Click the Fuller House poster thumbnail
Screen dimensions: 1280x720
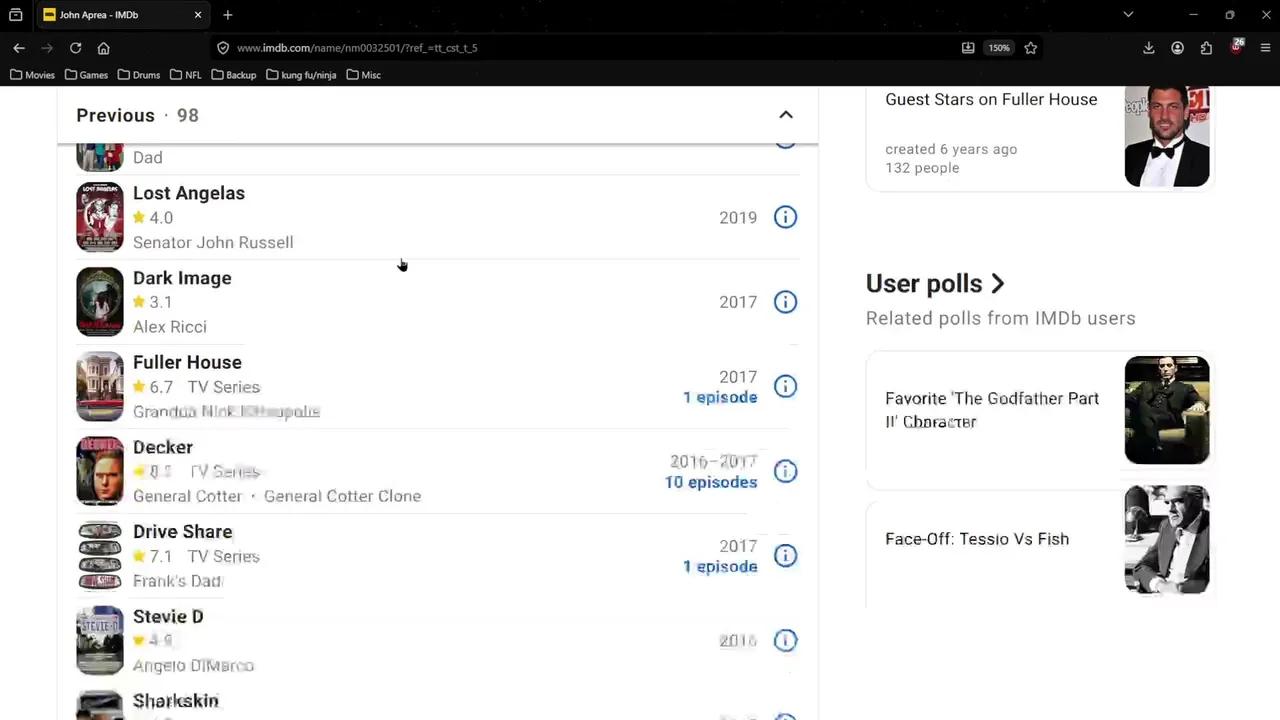click(100, 386)
